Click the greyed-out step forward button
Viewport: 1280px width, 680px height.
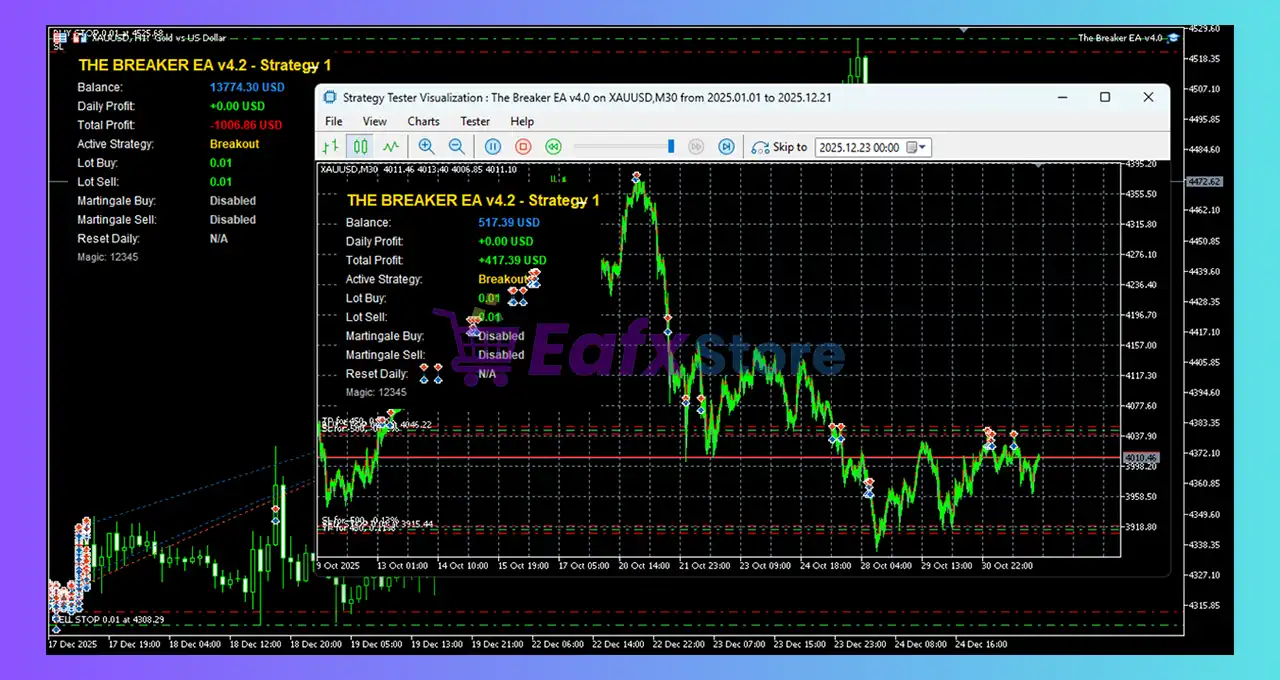click(698, 147)
